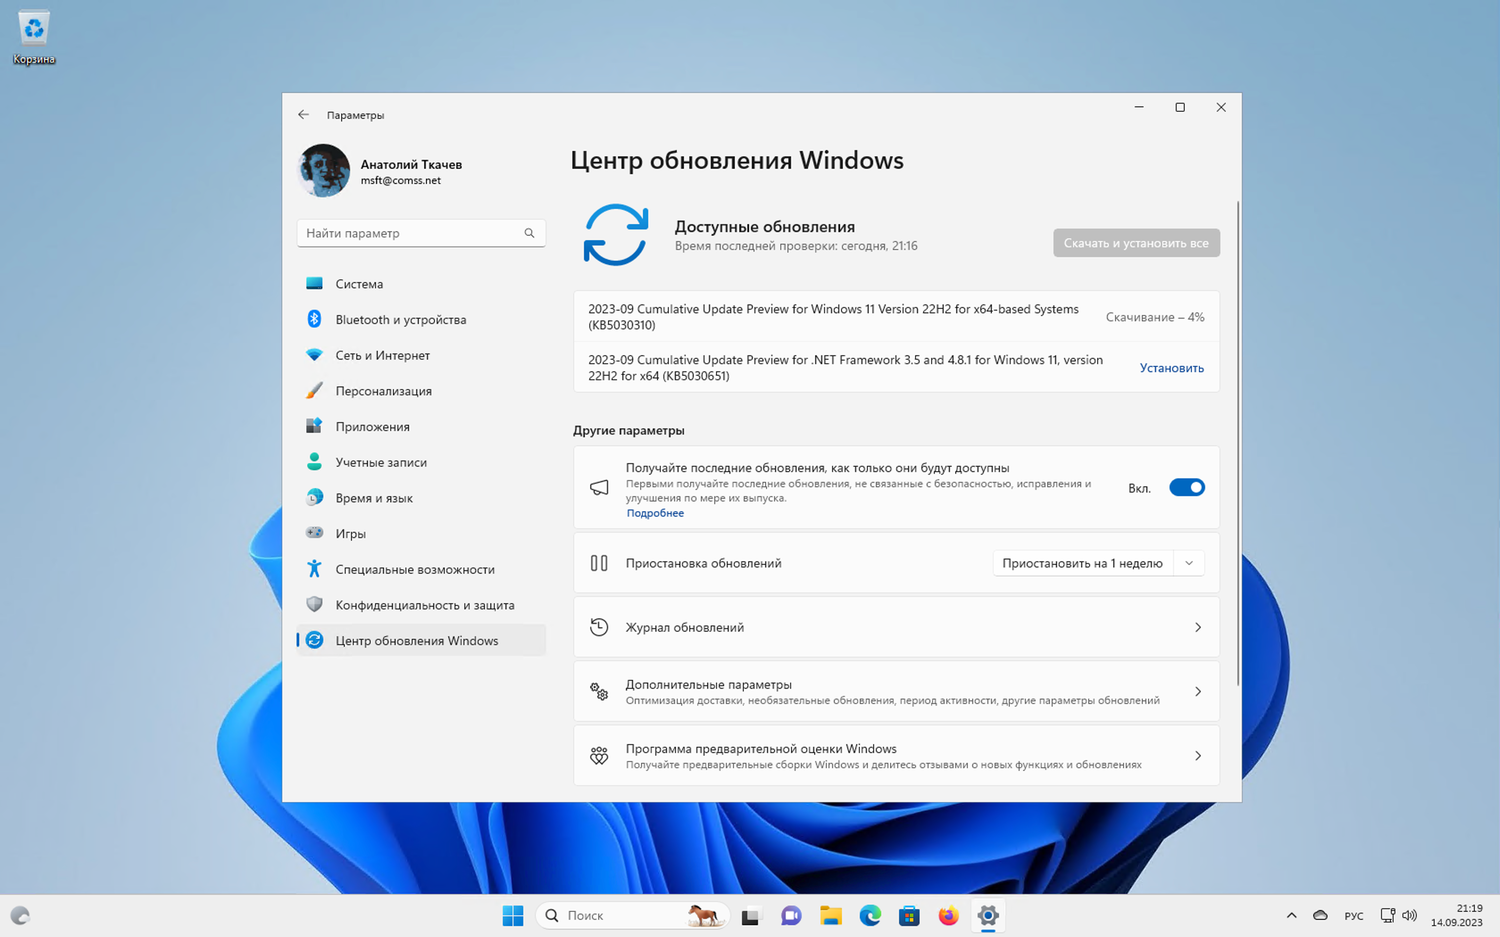The image size is (1500, 937).
Task: Click the Приложения apps icon
Action: coord(314,426)
